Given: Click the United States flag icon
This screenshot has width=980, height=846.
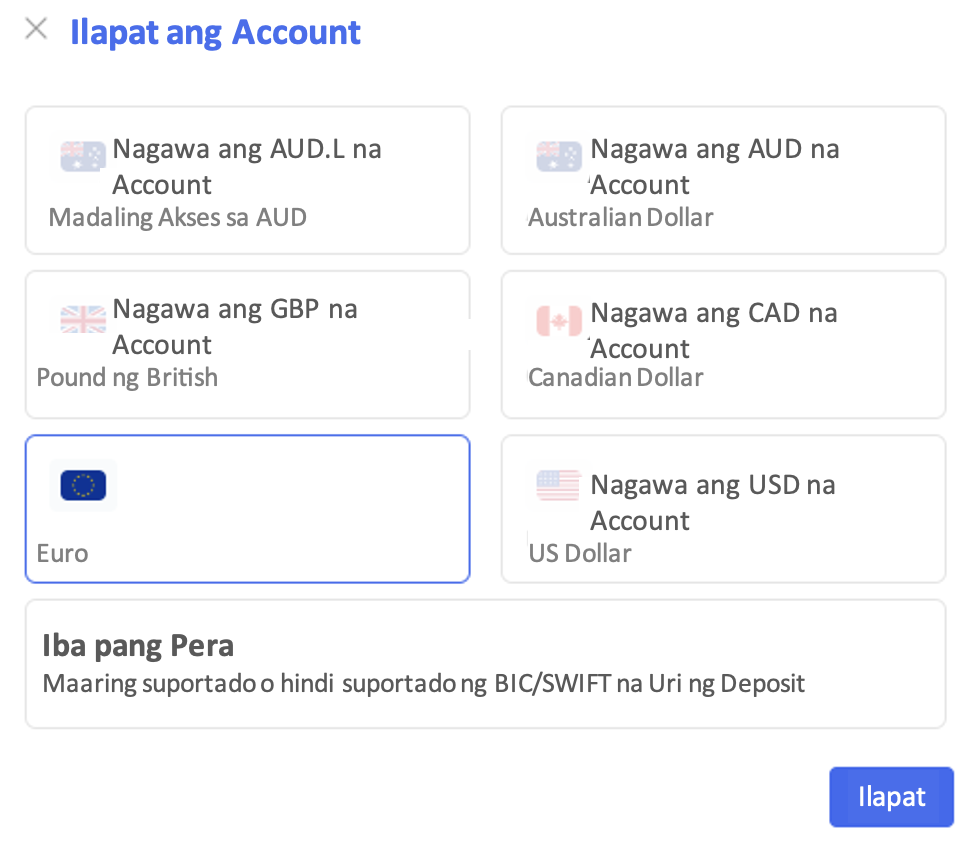Looking at the screenshot, I should point(558,485).
